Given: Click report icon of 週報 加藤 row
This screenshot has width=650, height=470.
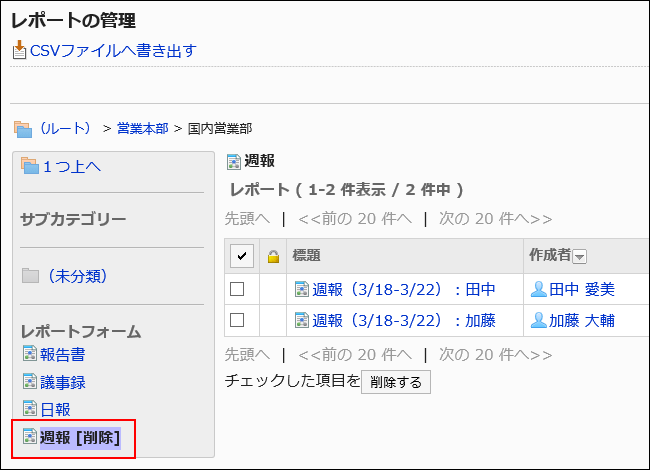Looking at the screenshot, I should 302,320.
